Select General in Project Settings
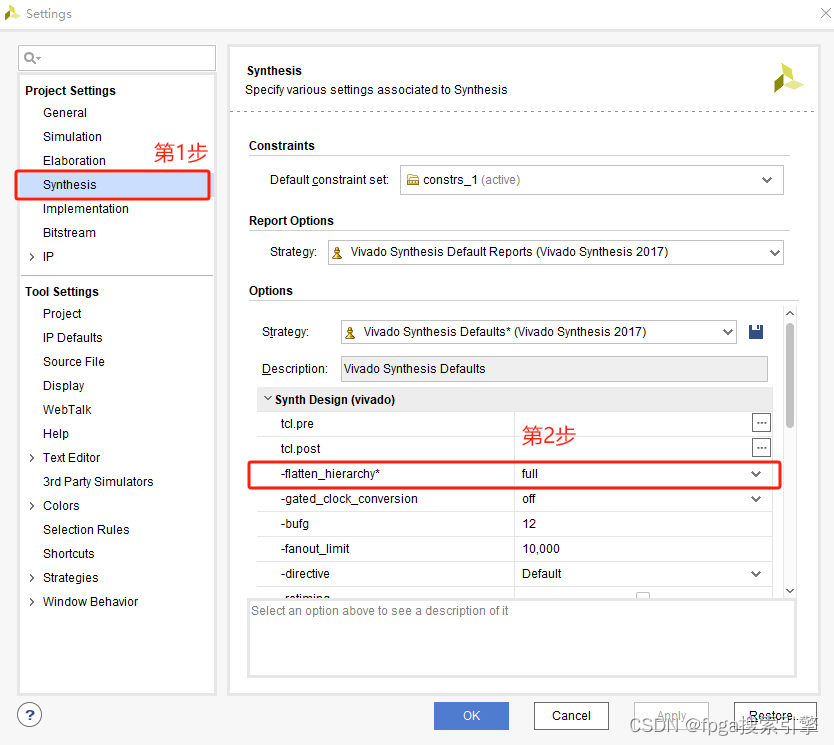 click(65, 113)
